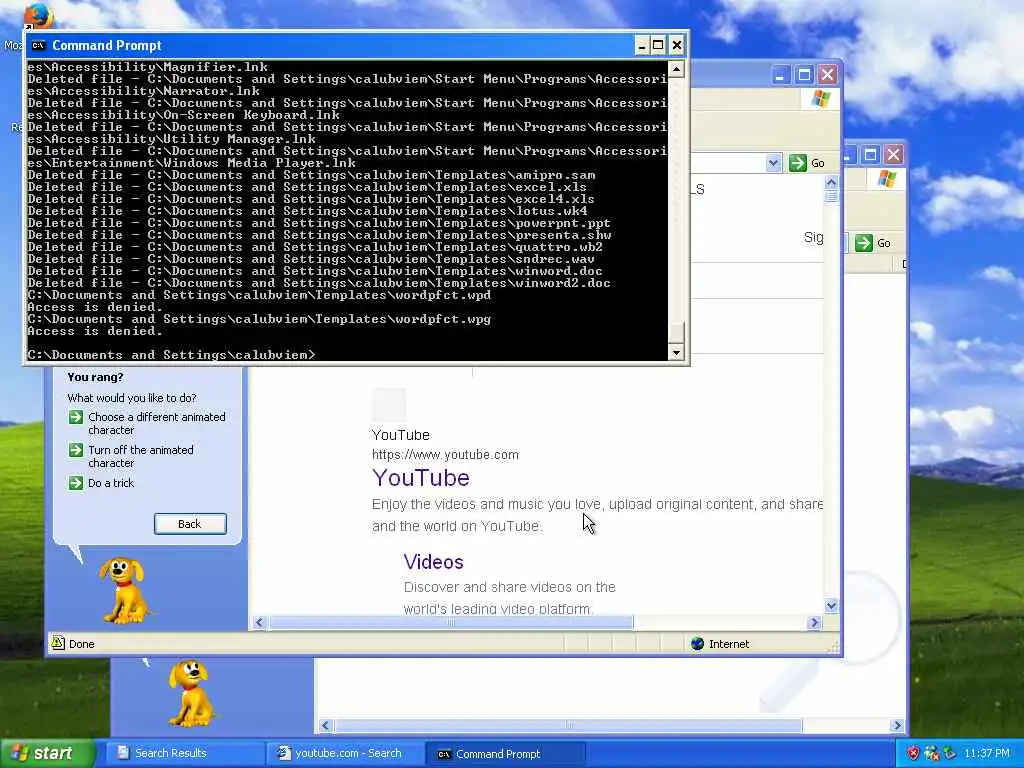Viewport: 1024px width, 768px height.
Task: Maximize the Command Prompt window
Action: point(658,45)
